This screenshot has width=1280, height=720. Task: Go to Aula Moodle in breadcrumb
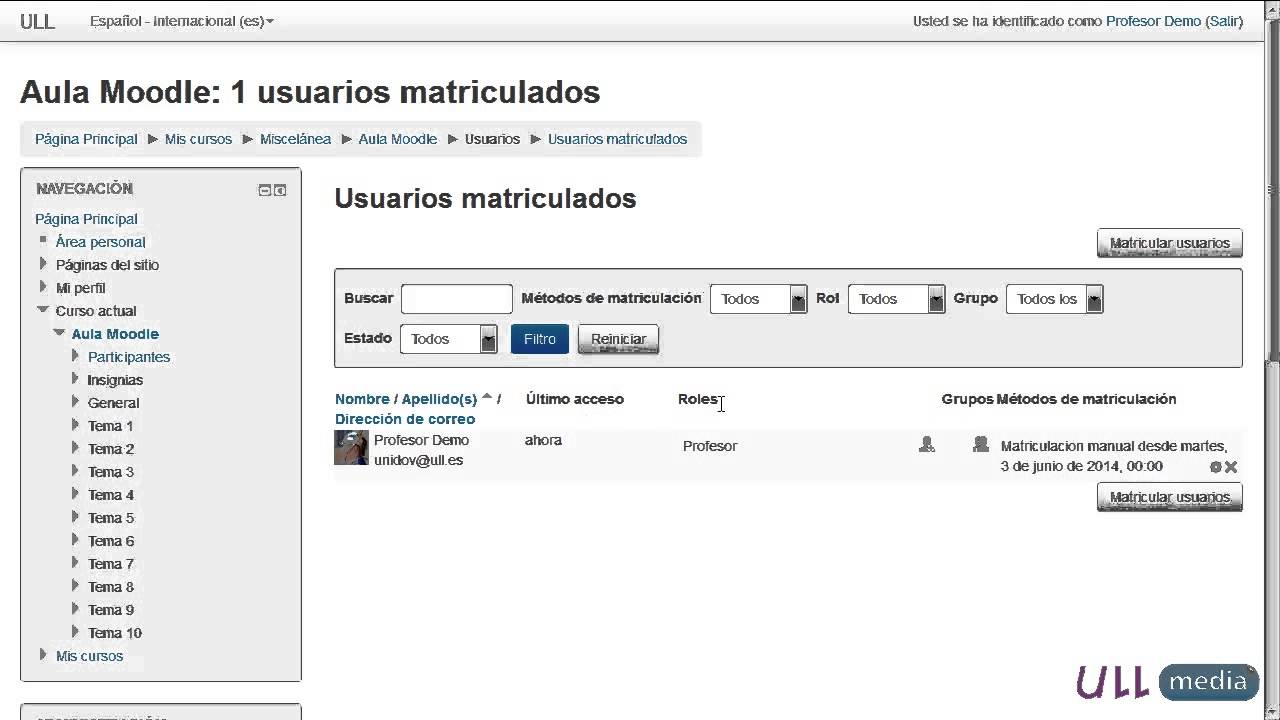398,139
